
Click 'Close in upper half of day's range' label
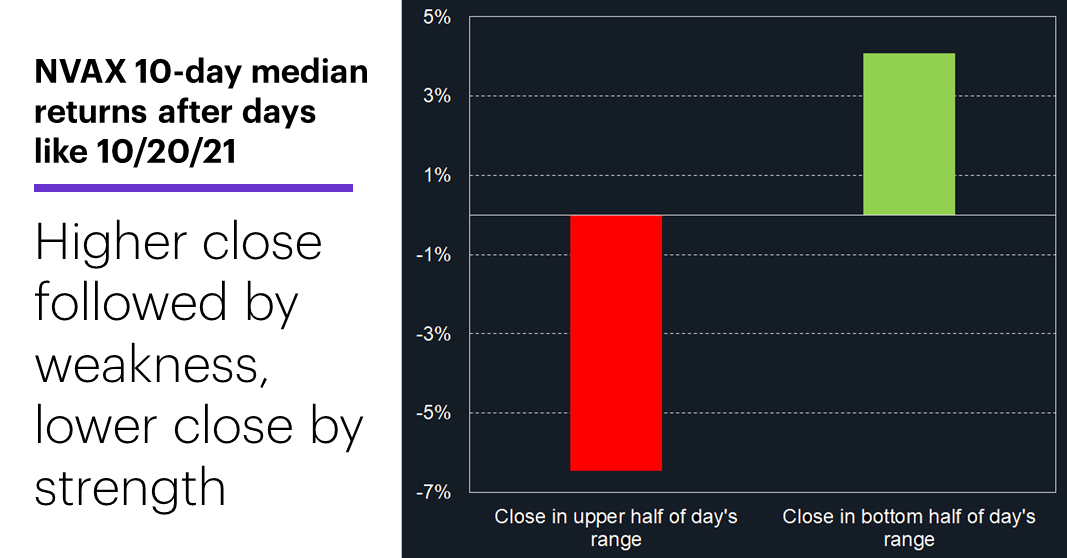[616, 527]
